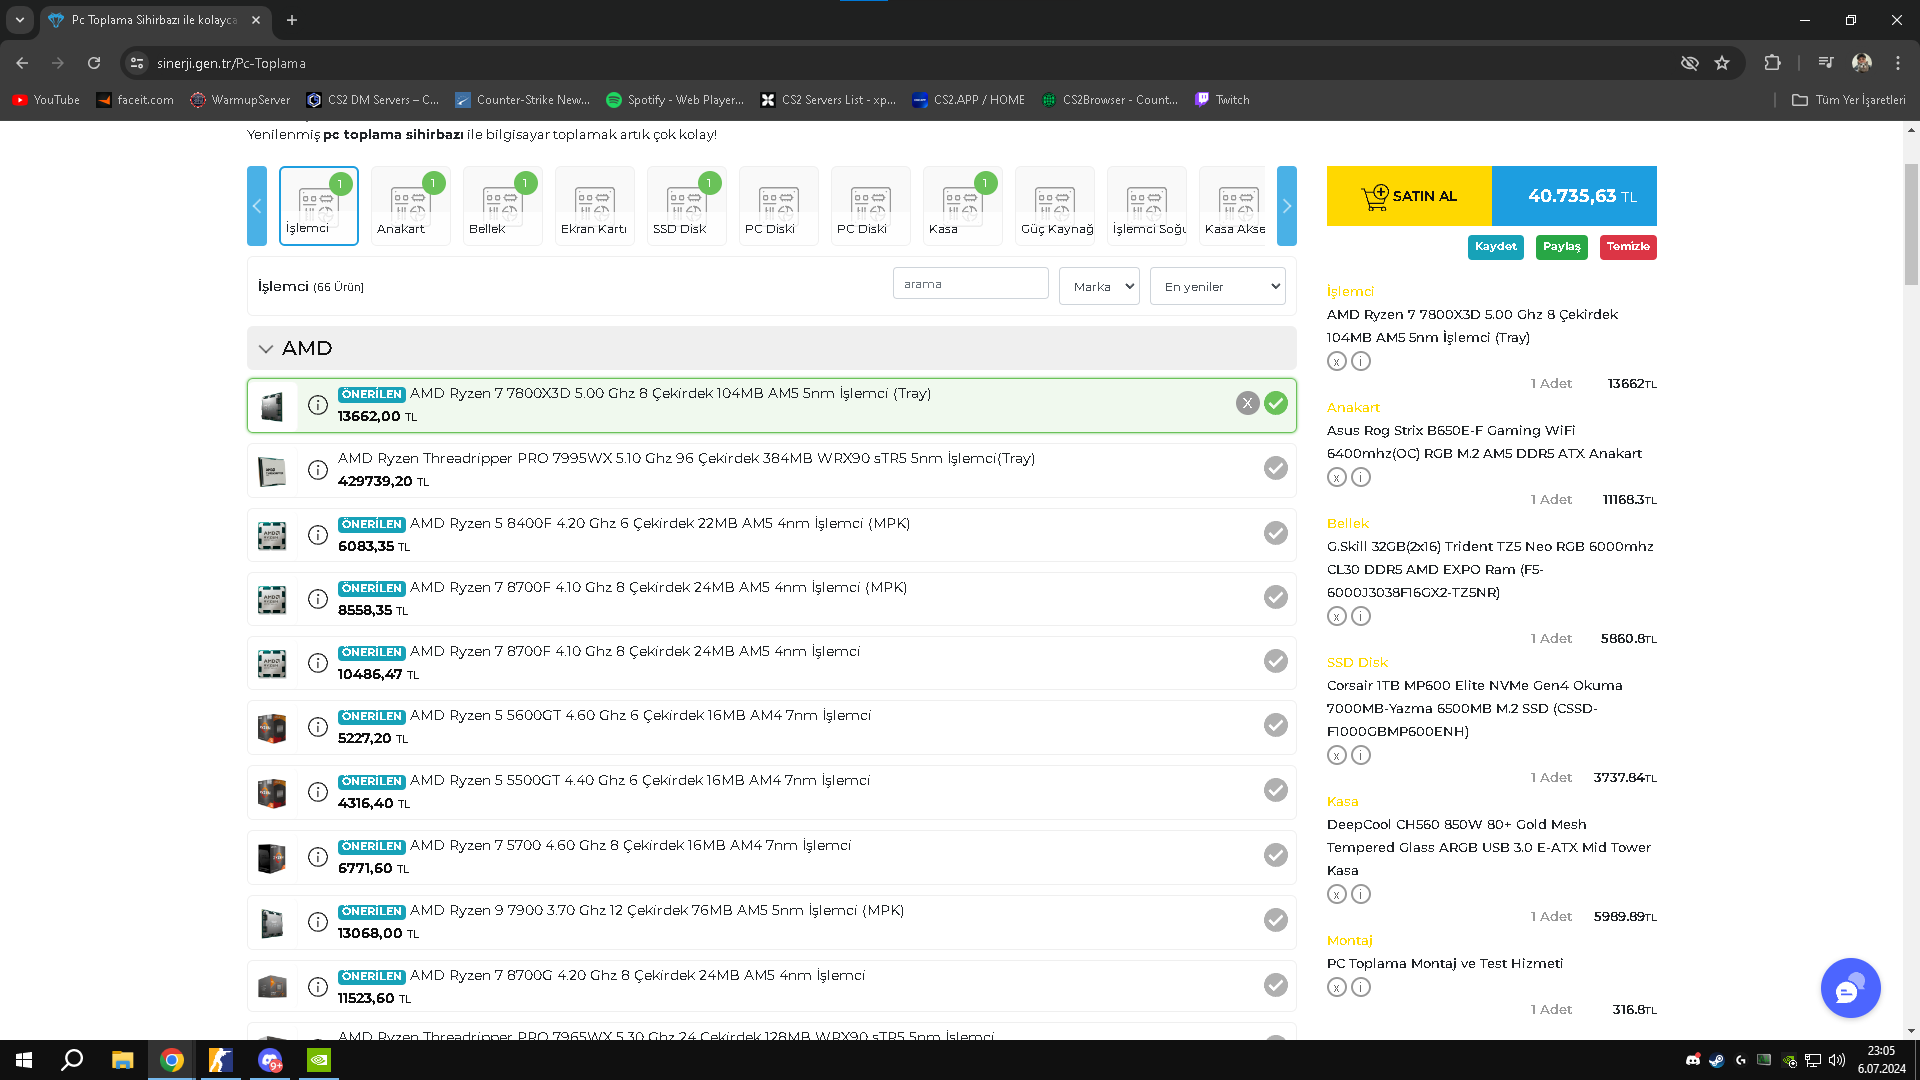The height and width of the screenshot is (1080, 1920).
Task: Open the En yeniler sort dropdown
Action: tap(1217, 286)
